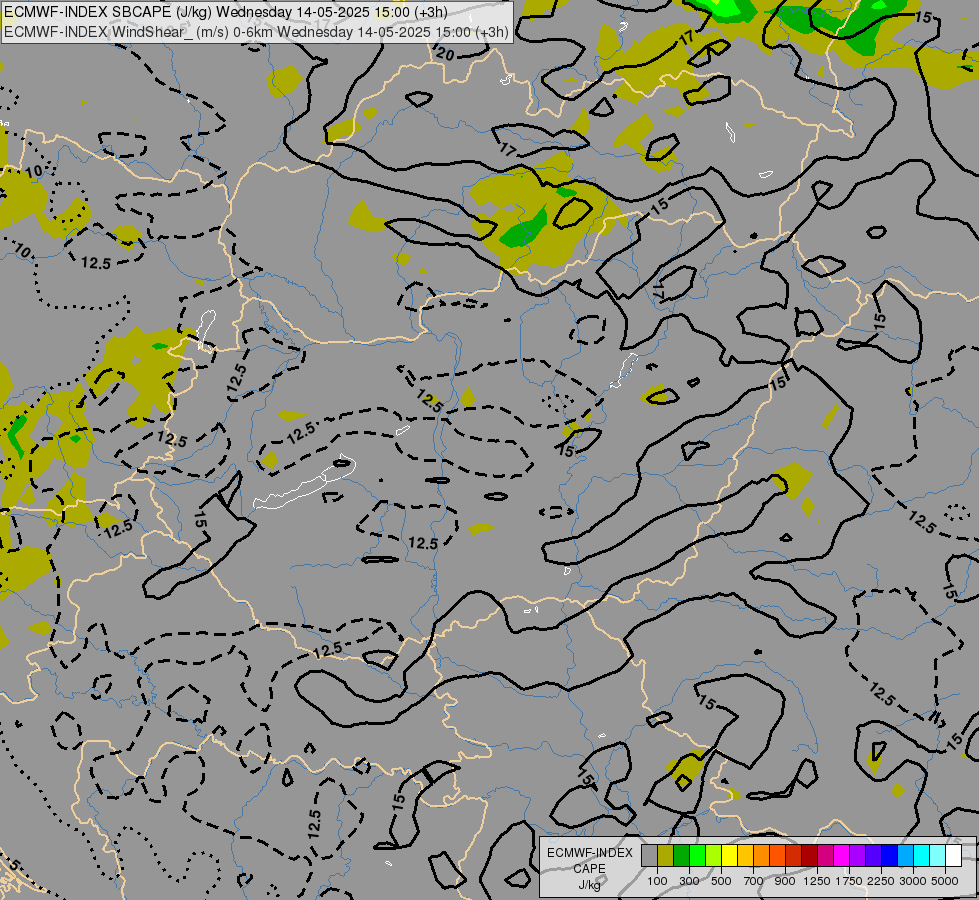Pick the olive swatch in the CAPE legend
The image size is (979, 900).
click(x=666, y=856)
